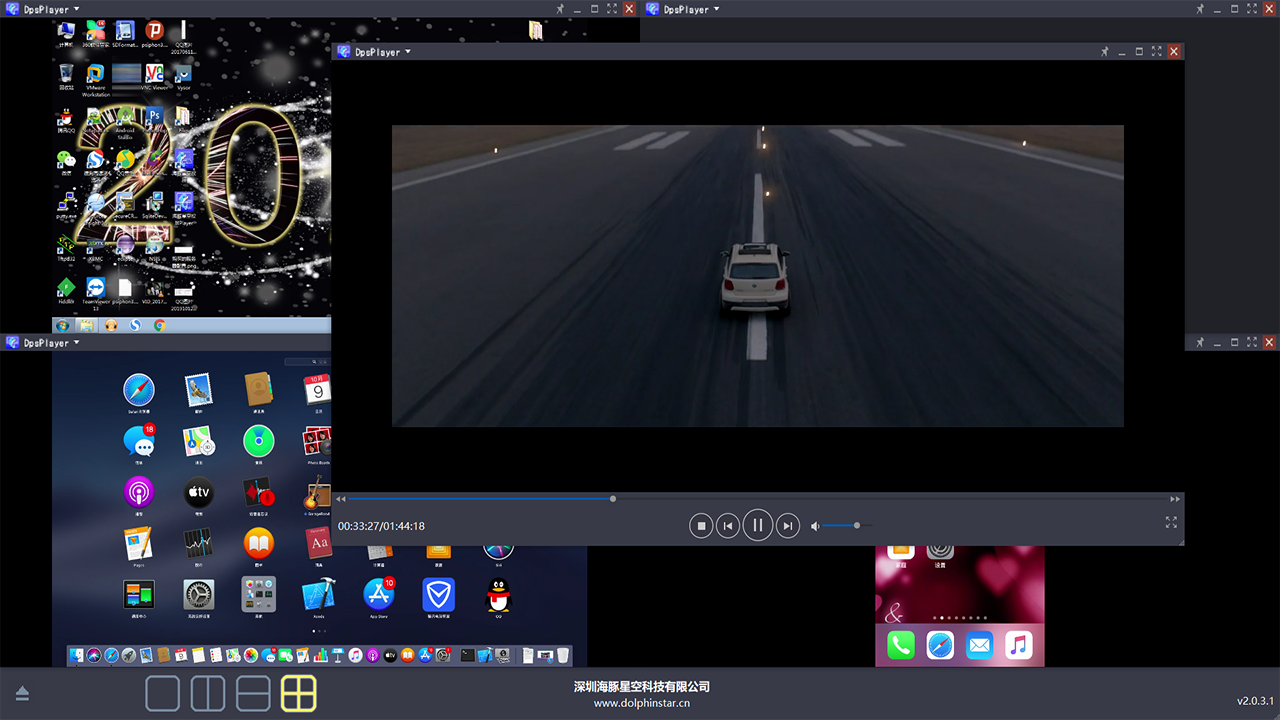
Task: Mute audio via the speaker icon
Action: click(x=815, y=526)
